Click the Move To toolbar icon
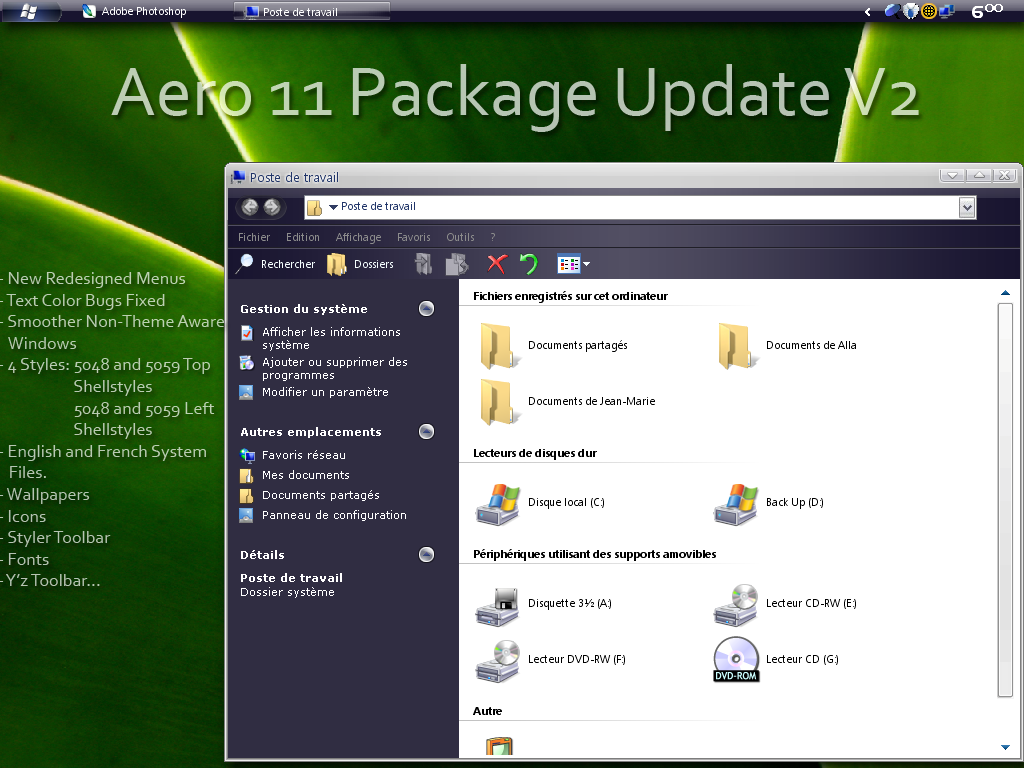Image resolution: width=1024 pixels, height=768 pixels. pyautogui.click(x=422, y=264)
